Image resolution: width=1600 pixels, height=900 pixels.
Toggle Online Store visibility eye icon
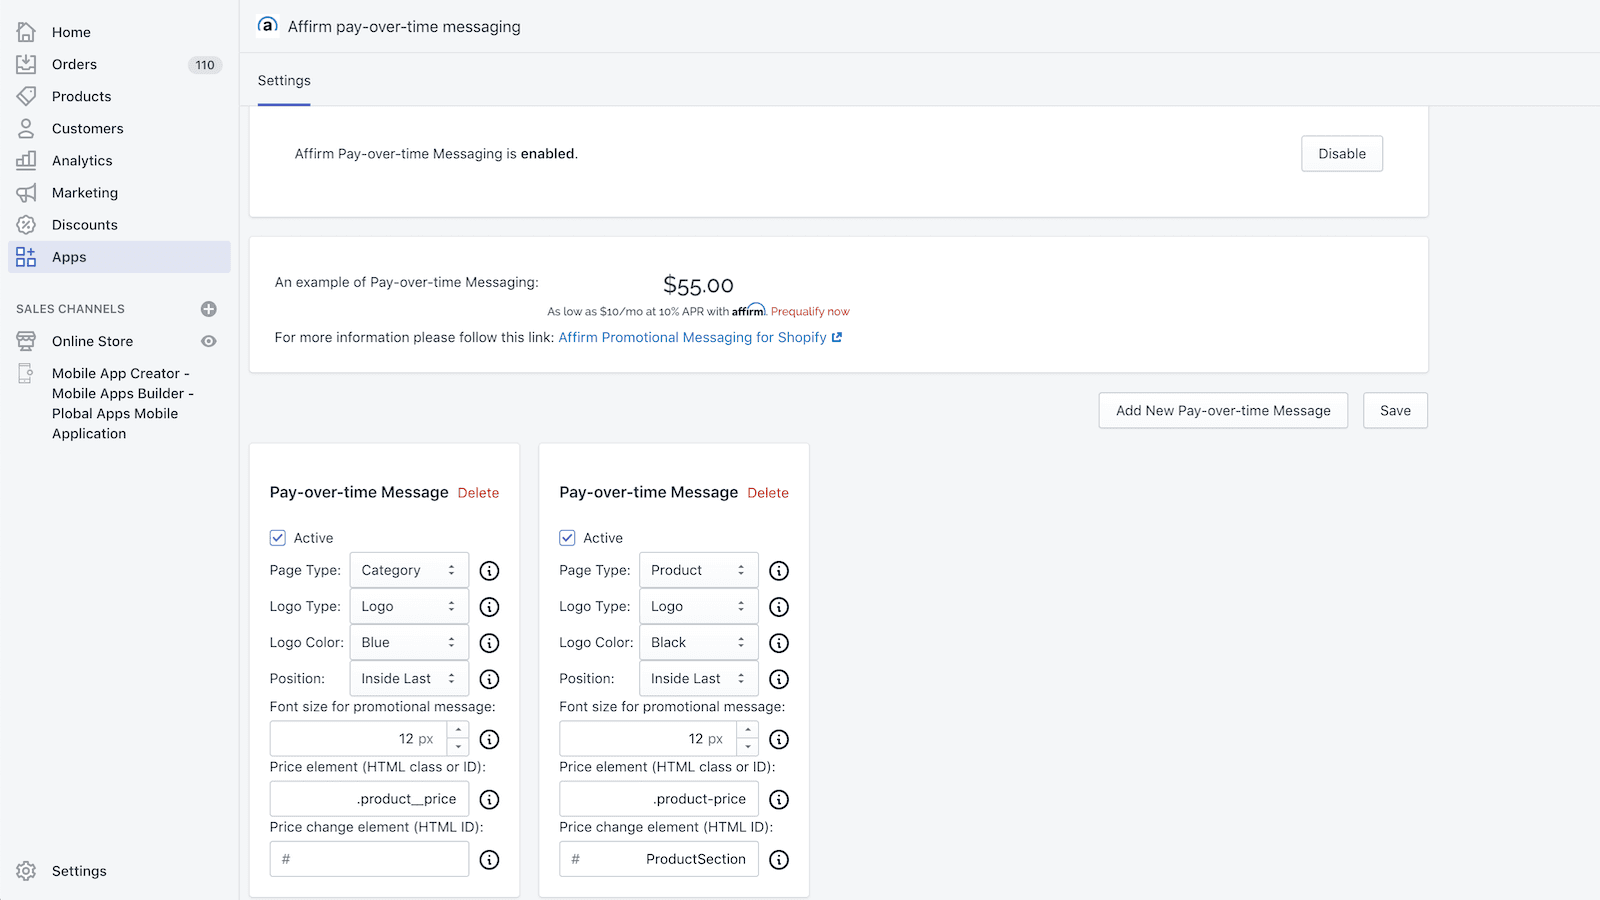click(x=208, y=341)
